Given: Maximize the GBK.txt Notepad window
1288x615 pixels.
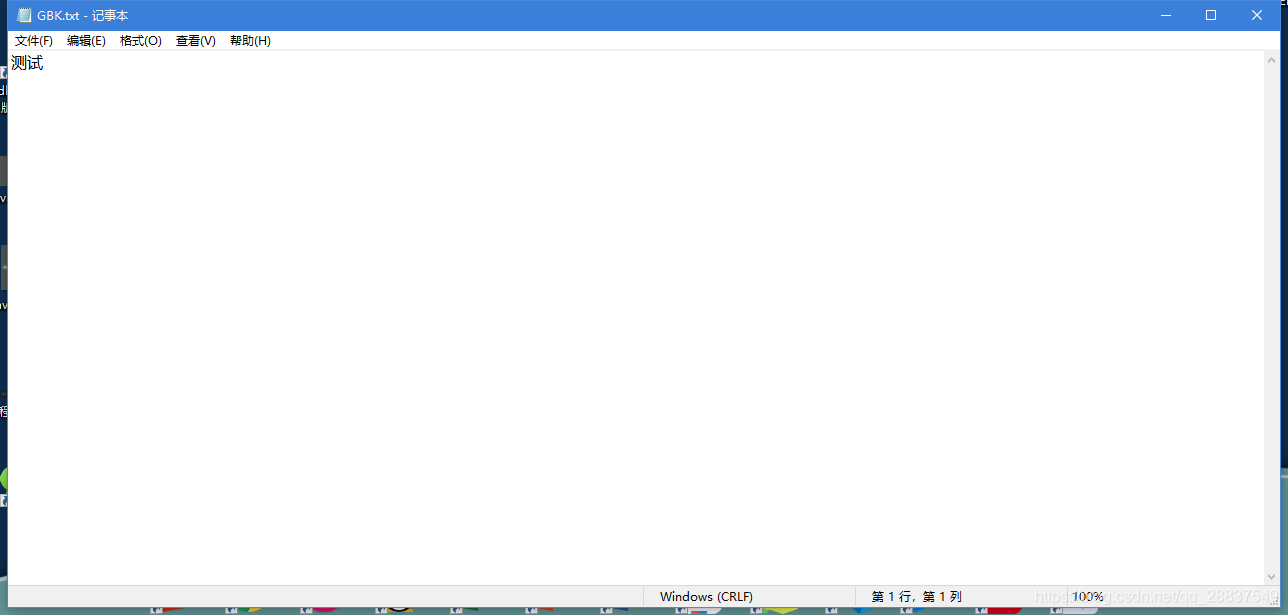Looking at the screenshot, I should click(x=1211, y=15).
